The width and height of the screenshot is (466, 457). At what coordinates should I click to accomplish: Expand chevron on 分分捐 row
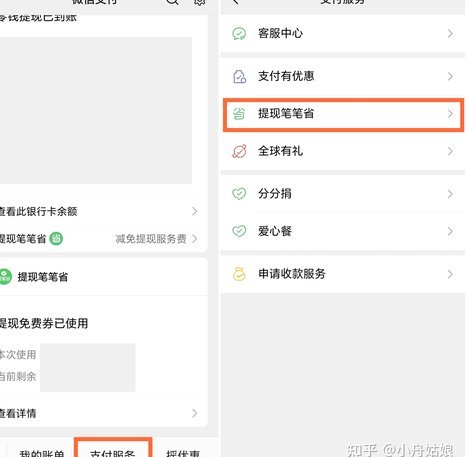point(450,194)
